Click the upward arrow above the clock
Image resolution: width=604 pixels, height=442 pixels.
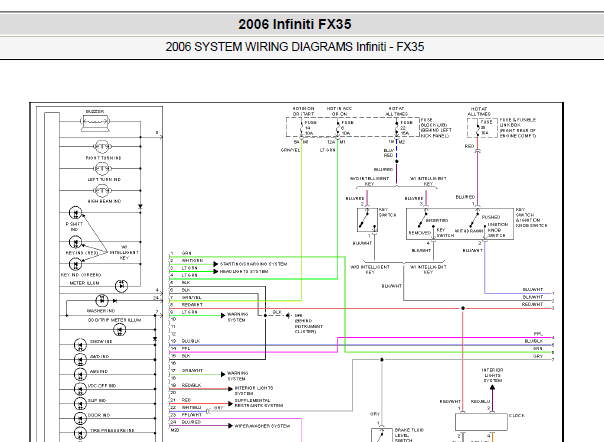point(492,387)
